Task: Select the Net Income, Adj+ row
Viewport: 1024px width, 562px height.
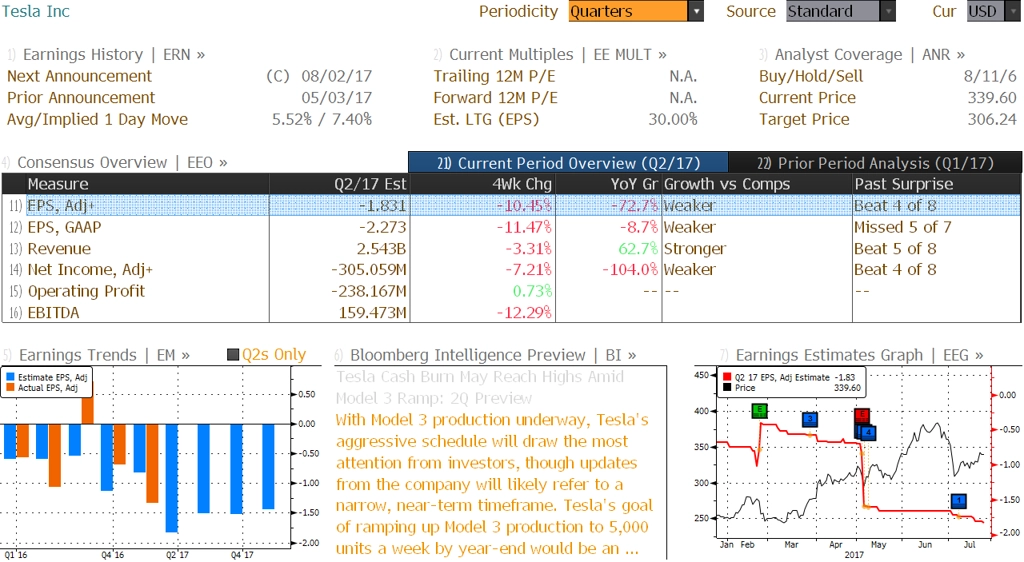Action: point(511,270)
